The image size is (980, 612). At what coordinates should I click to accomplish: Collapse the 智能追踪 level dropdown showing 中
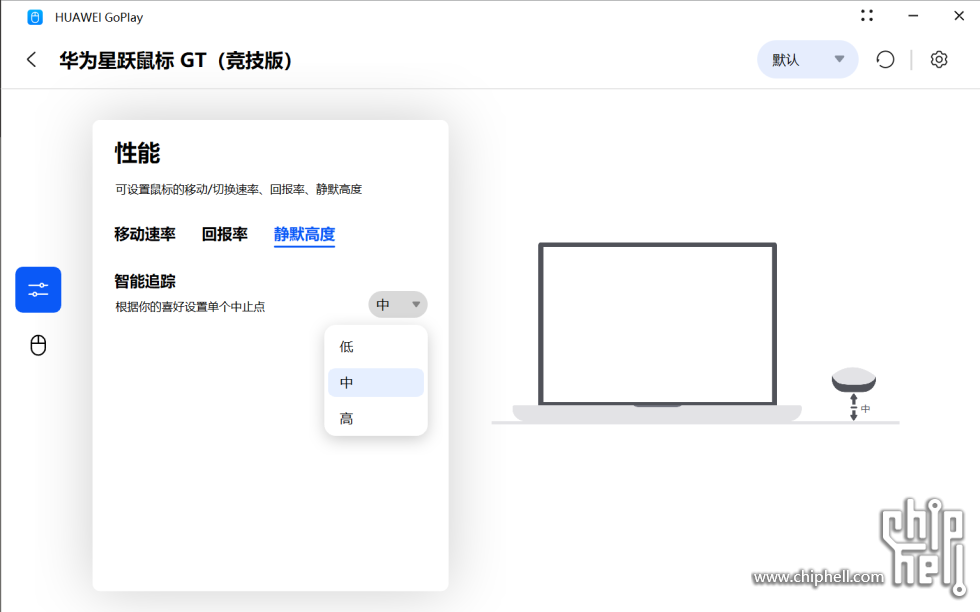click(x=398, y=304)
